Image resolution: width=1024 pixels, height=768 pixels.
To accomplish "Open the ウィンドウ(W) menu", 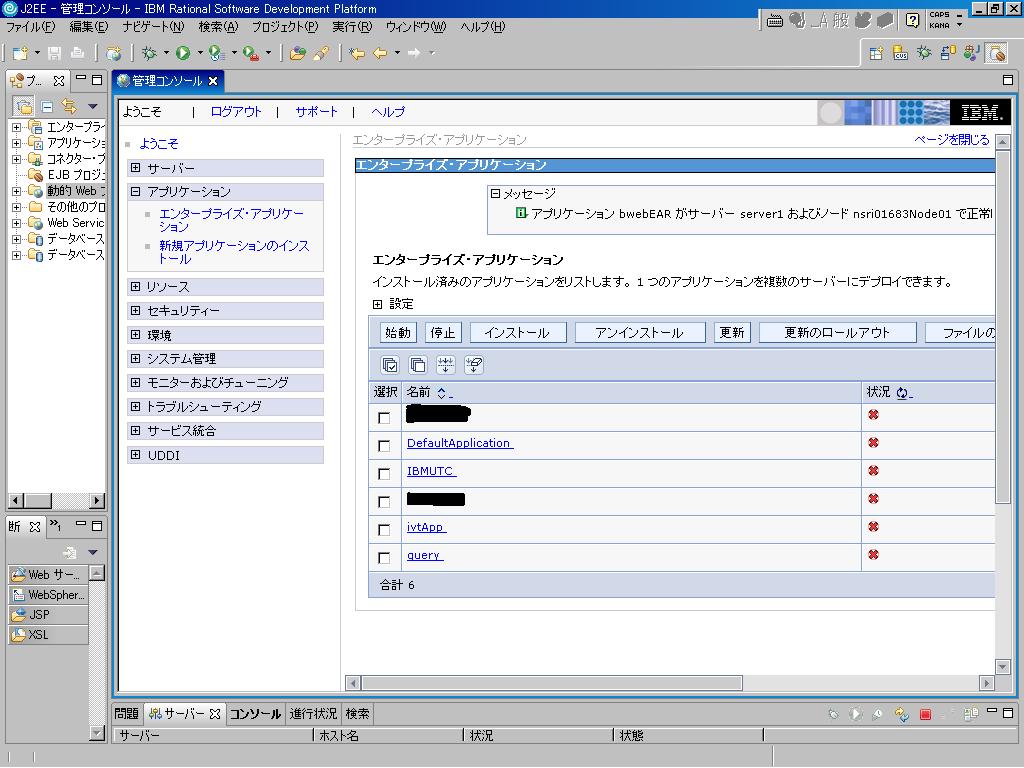I will (416, 27).
